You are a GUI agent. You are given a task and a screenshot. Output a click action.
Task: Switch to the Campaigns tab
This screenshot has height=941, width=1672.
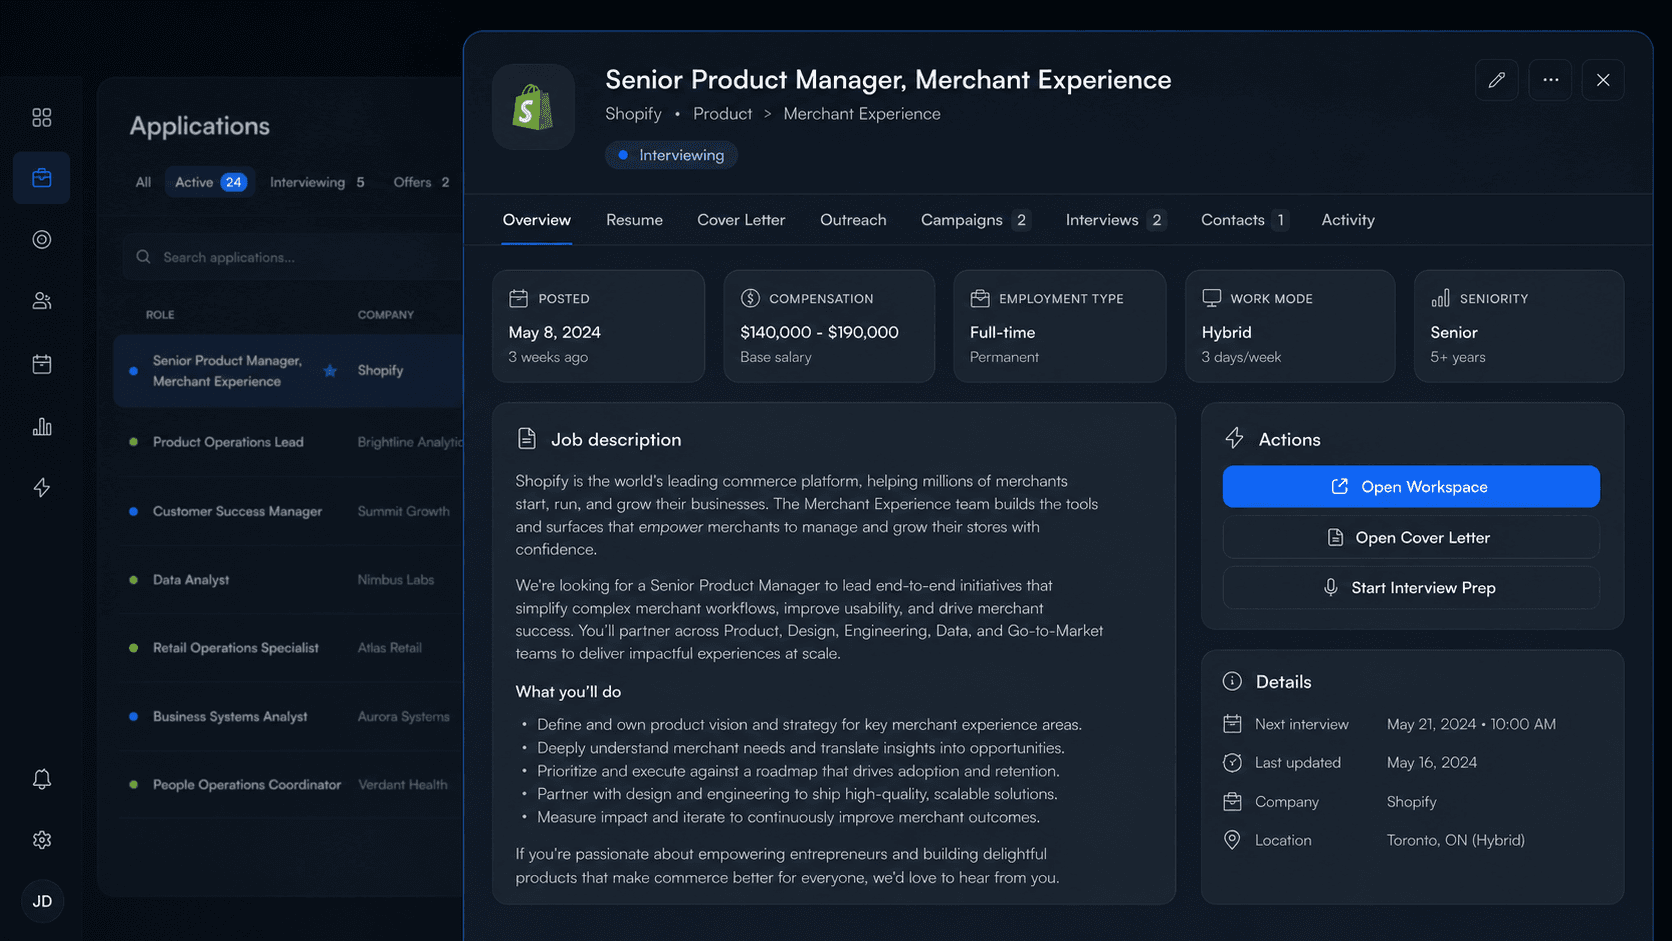pos(975,220)
